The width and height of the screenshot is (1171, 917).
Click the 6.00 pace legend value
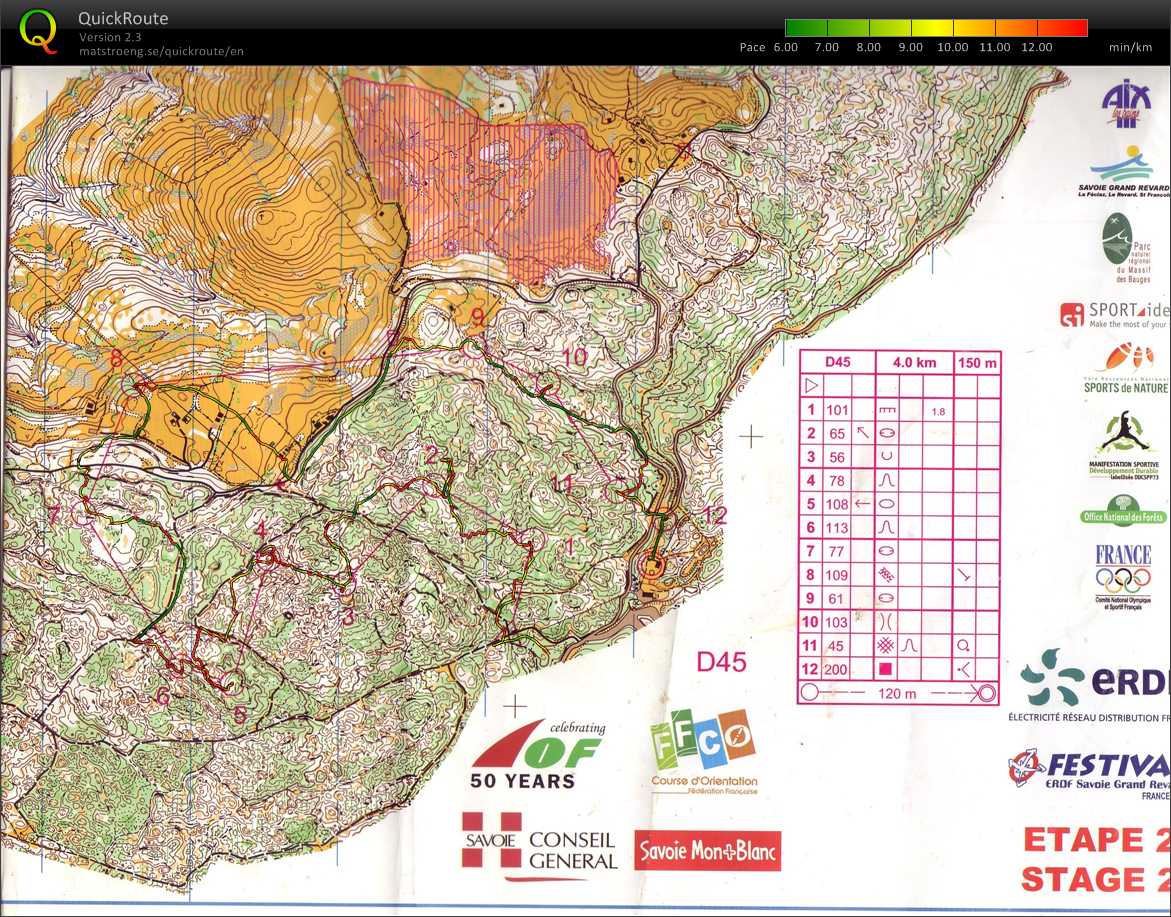pos(785,47)
